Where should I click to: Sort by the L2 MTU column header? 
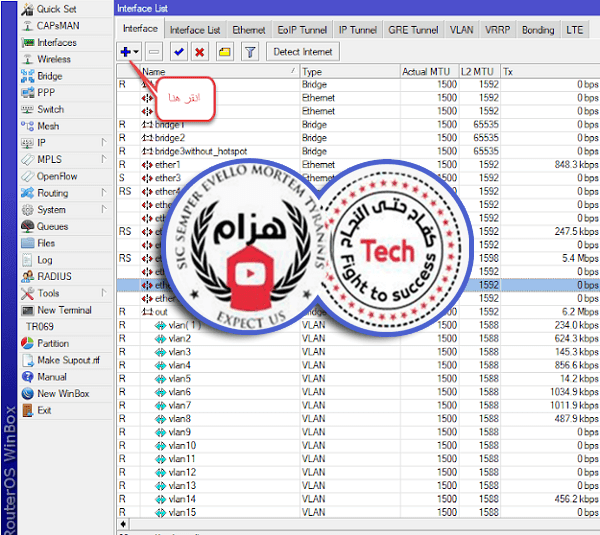point(479,72)
